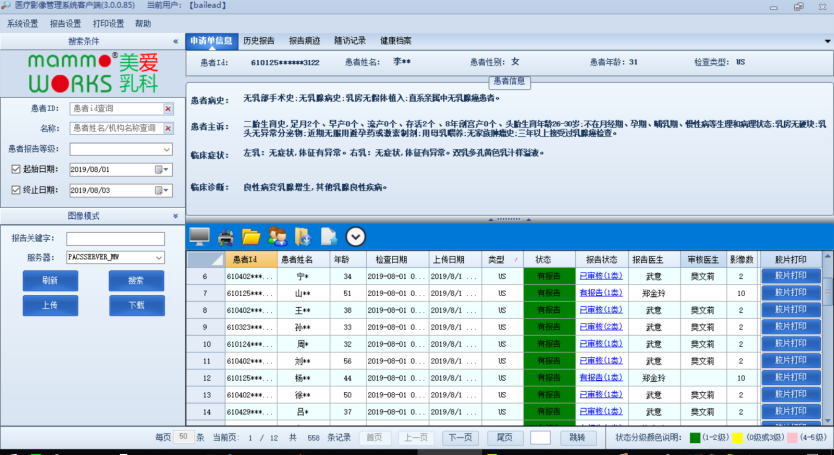Click the monitor display icon in toolbar
Image resolution: width=834 pixels, height=455 pixels.
[x=199, y=236]
